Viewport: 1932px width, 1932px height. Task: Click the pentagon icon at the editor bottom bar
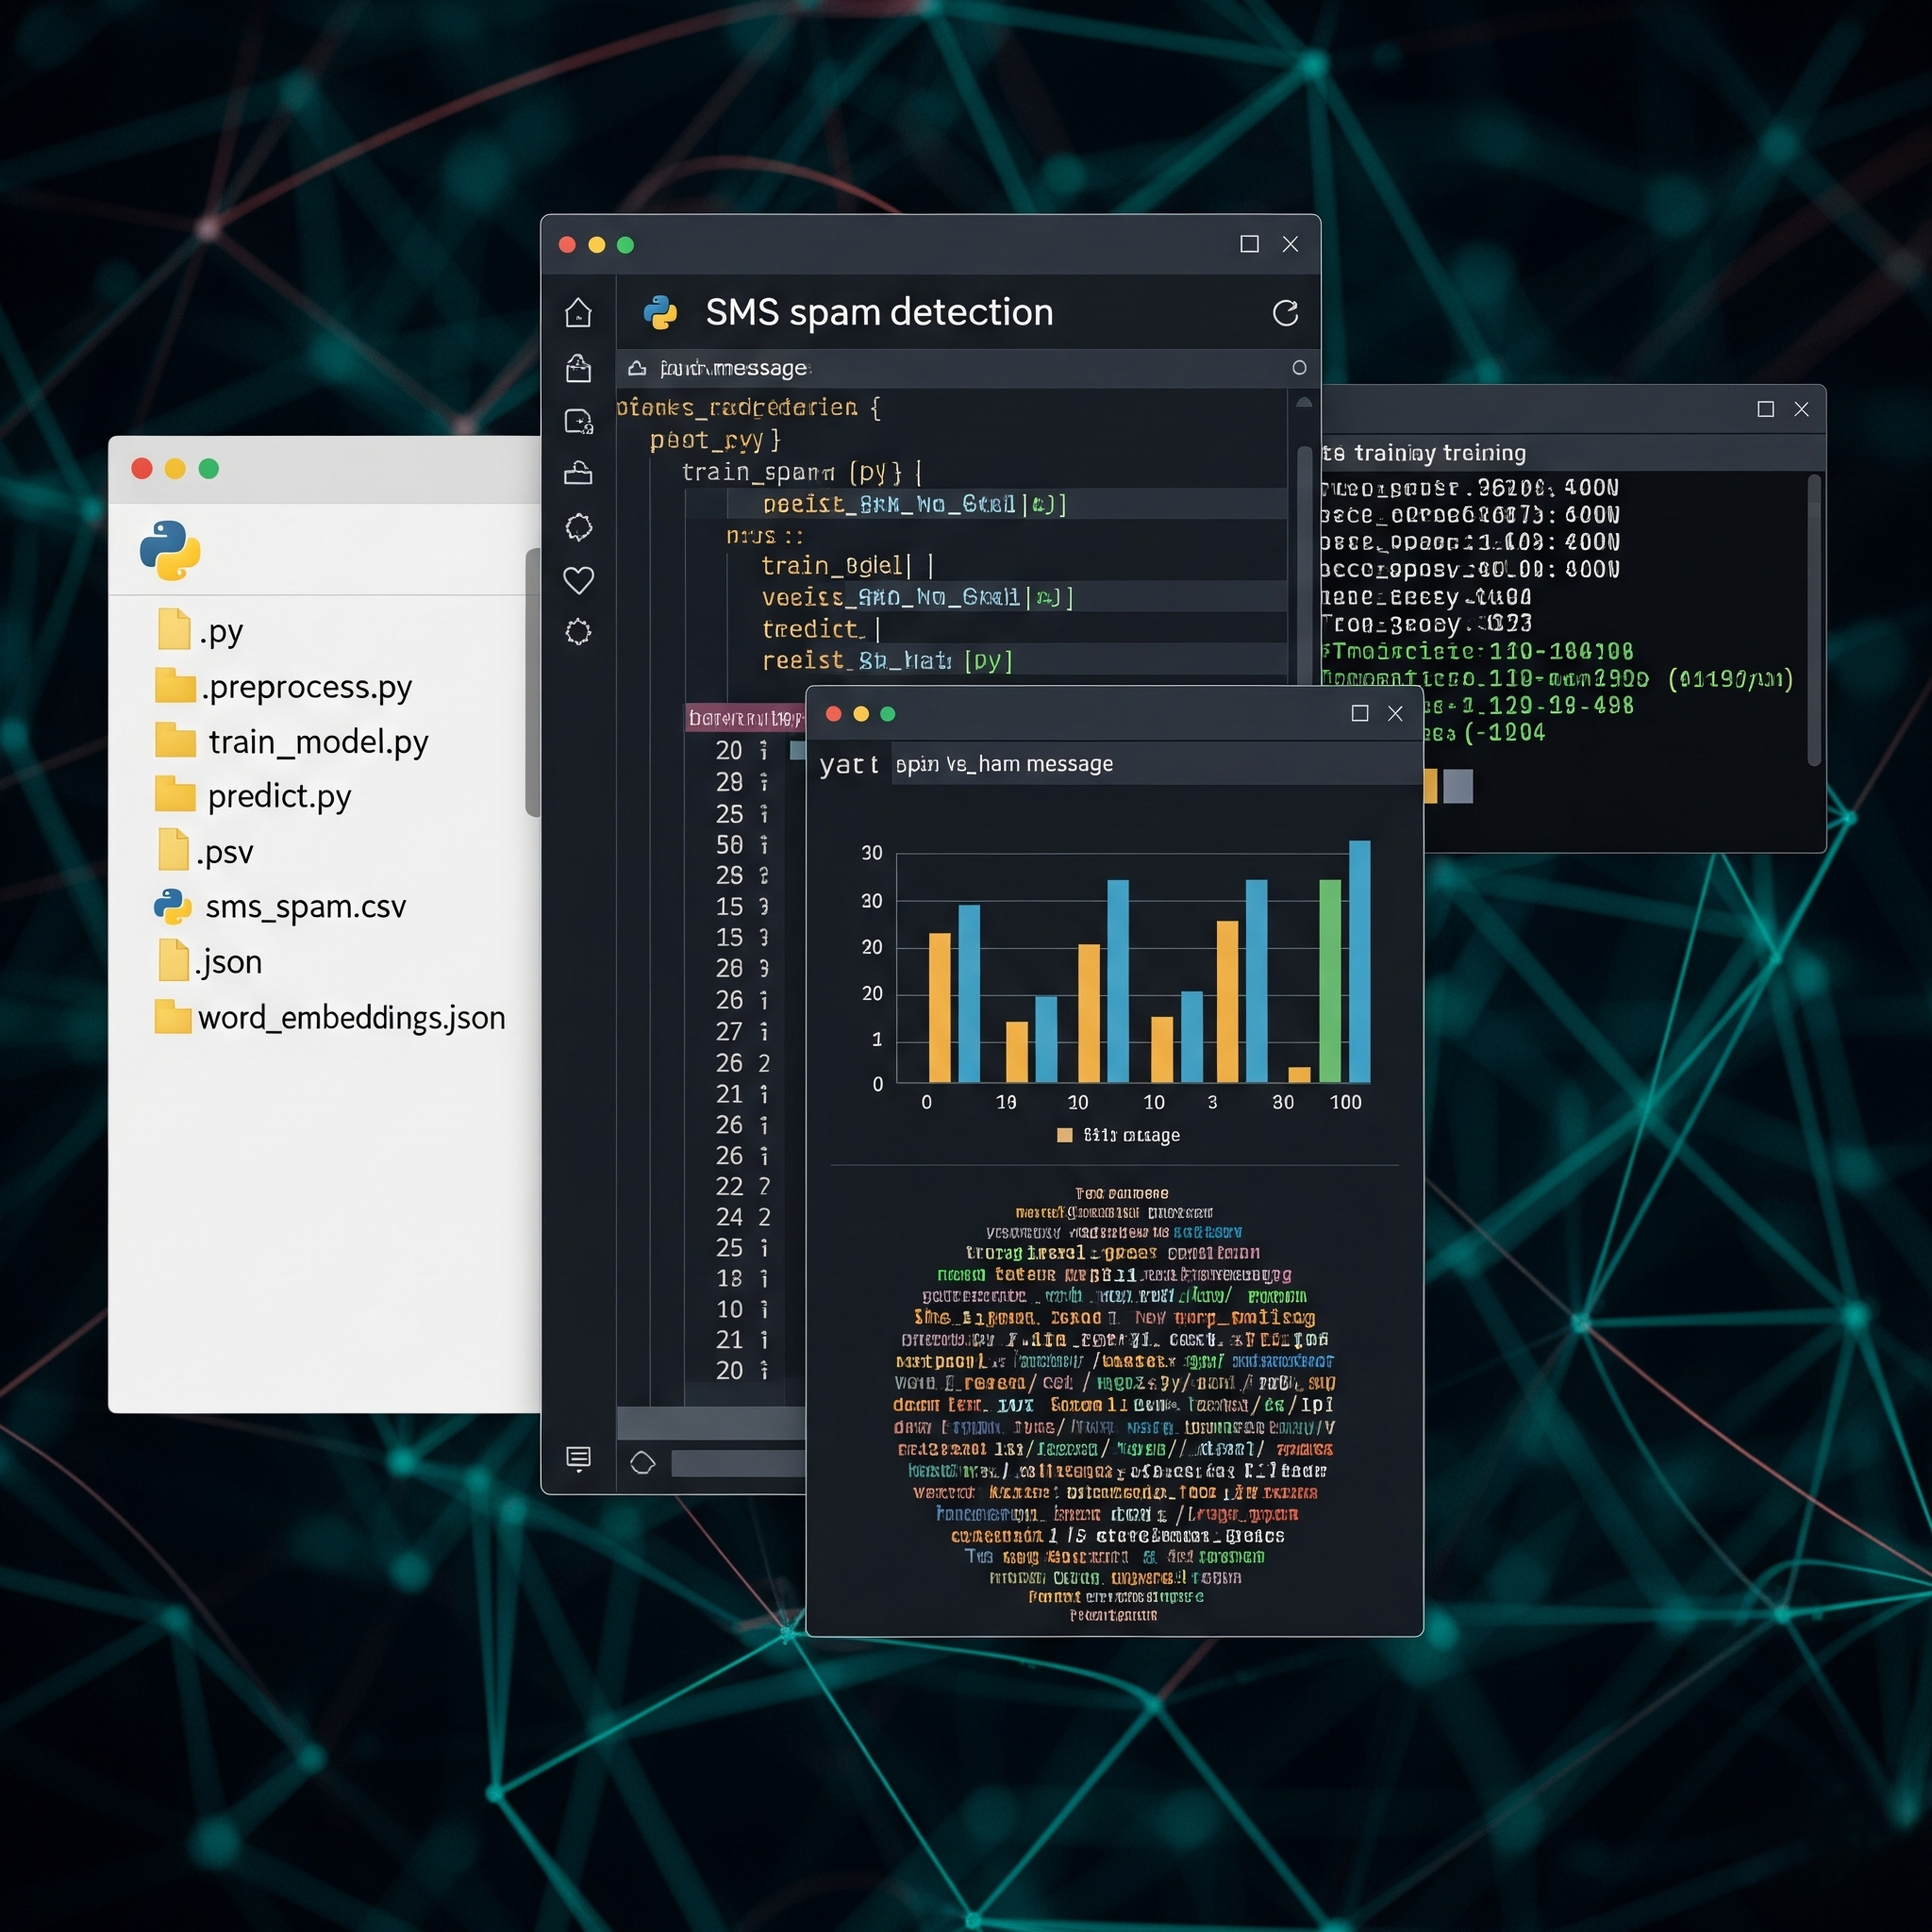click(643, 1463)
